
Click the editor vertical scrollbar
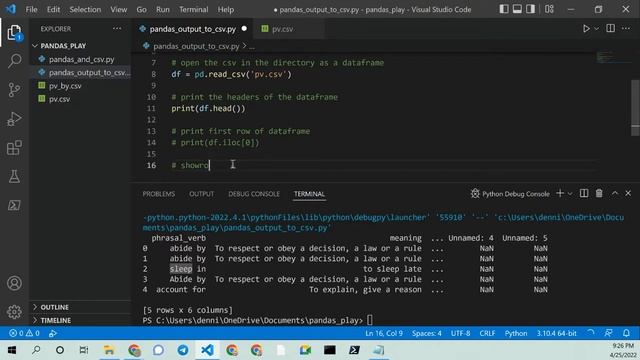click(635, 108)
